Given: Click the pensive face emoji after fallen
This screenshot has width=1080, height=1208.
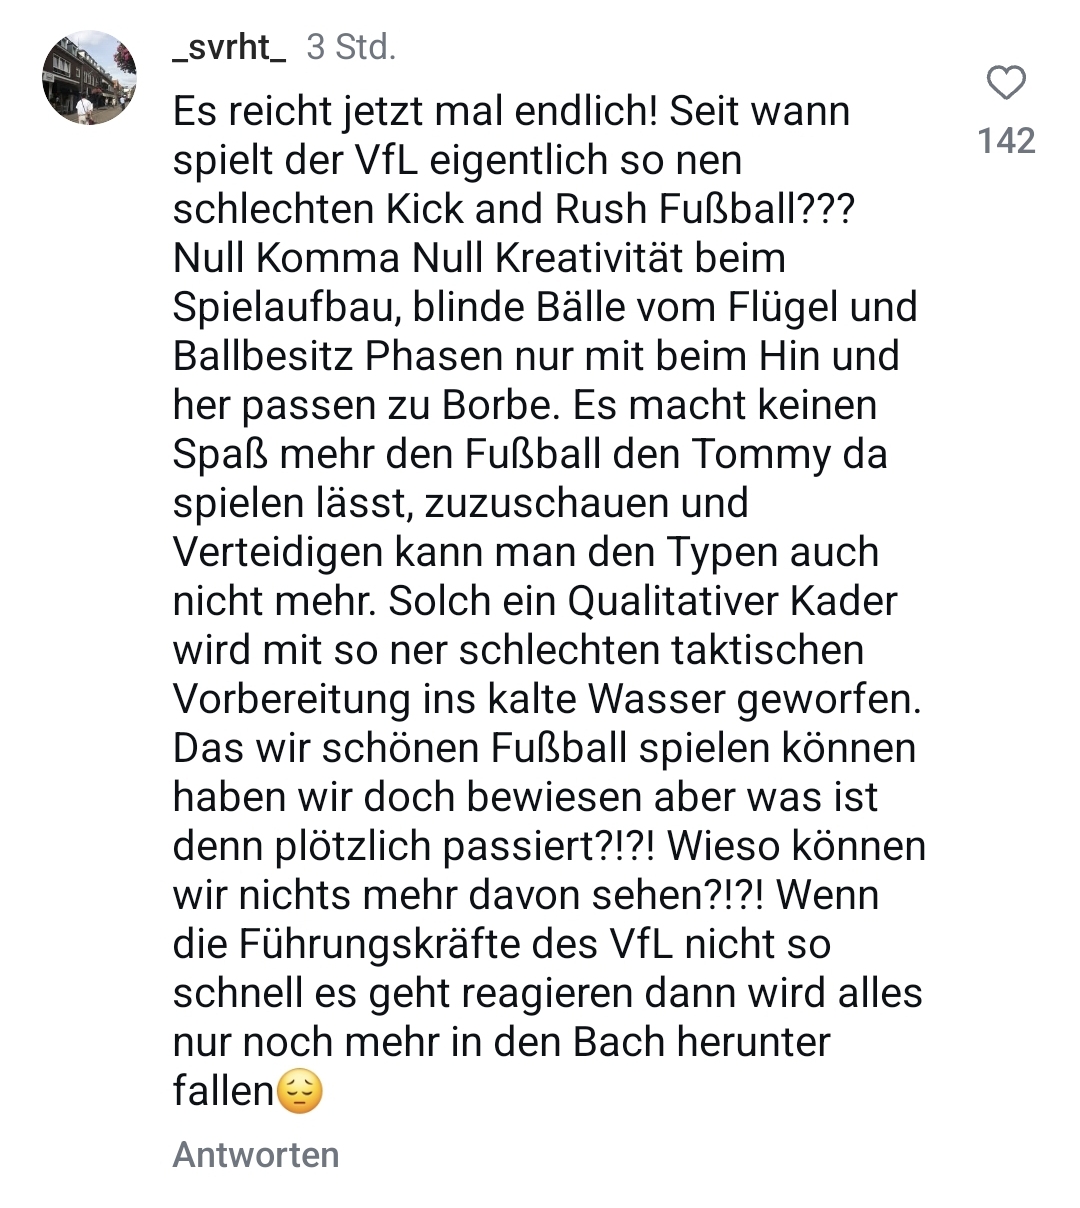Looking at the screenshot, I should (299, 1092).
